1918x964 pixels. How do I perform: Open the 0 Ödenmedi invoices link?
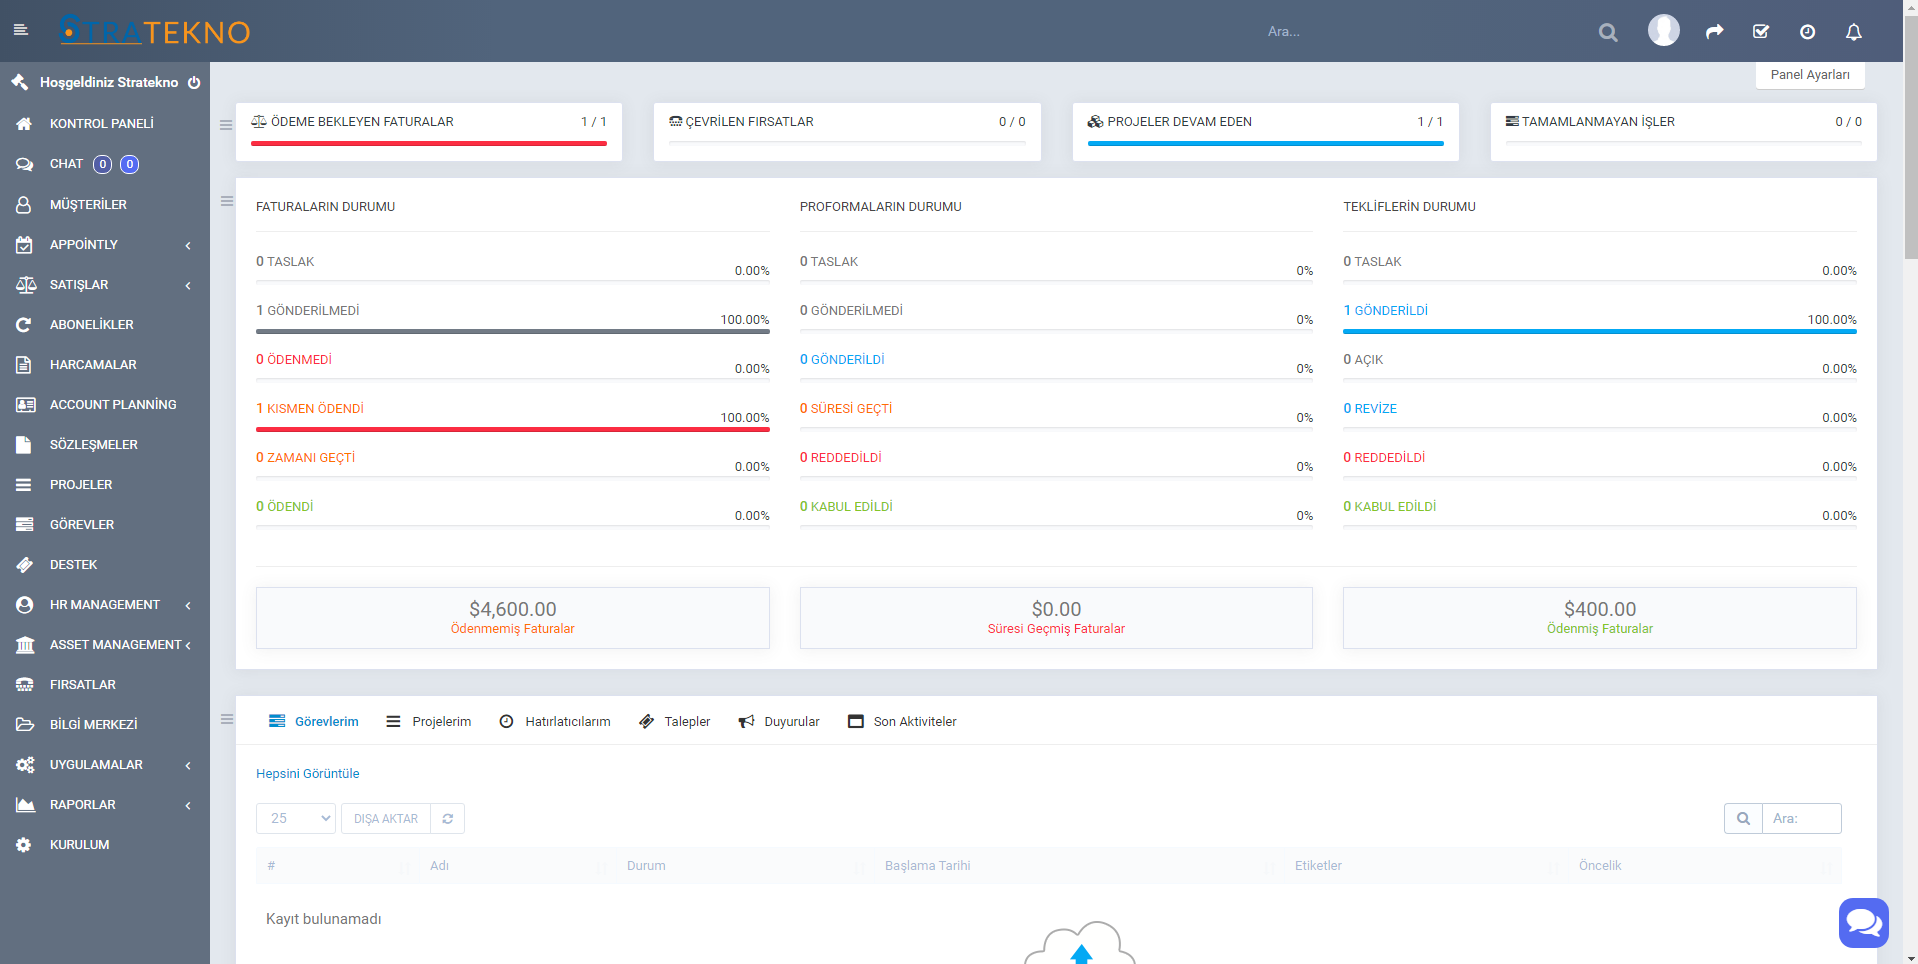click(294, 360)
